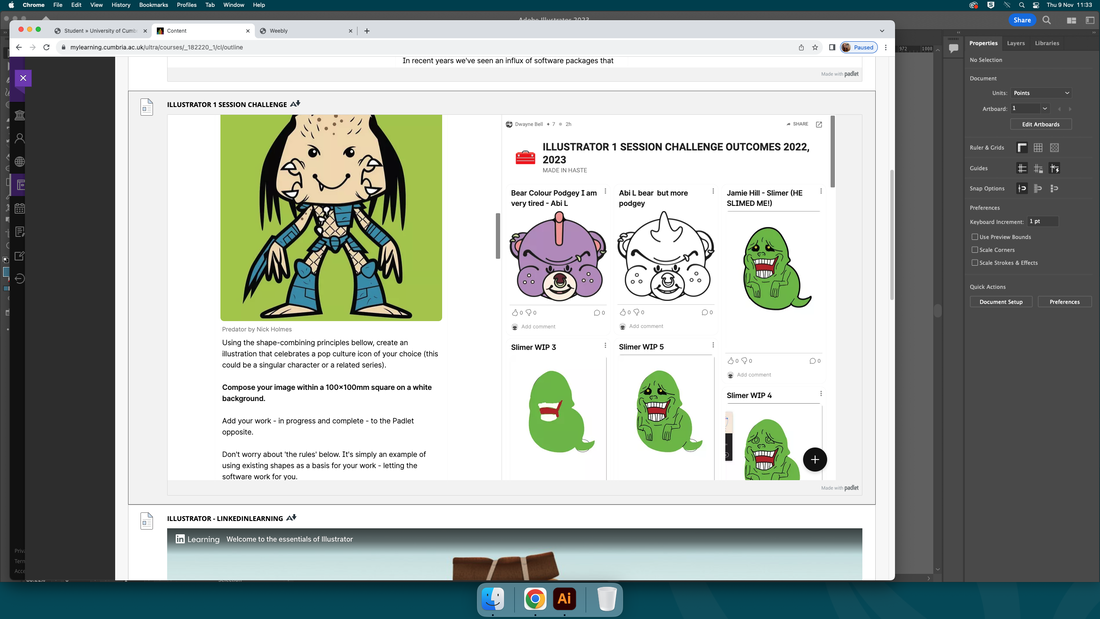Click the Sign Out icon in Blackboard sidebar
This screenshot has width=1100, height=619.
(x=20, y=279)
